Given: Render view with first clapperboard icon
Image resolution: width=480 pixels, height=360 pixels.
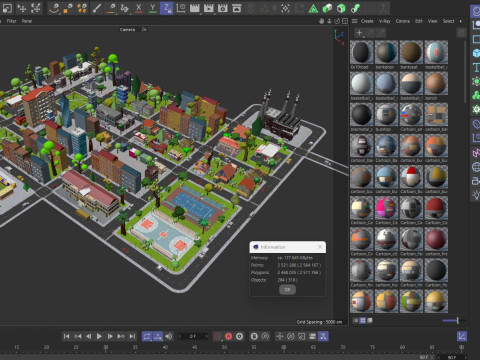Looking at the screenshot, I should [195, 8].
